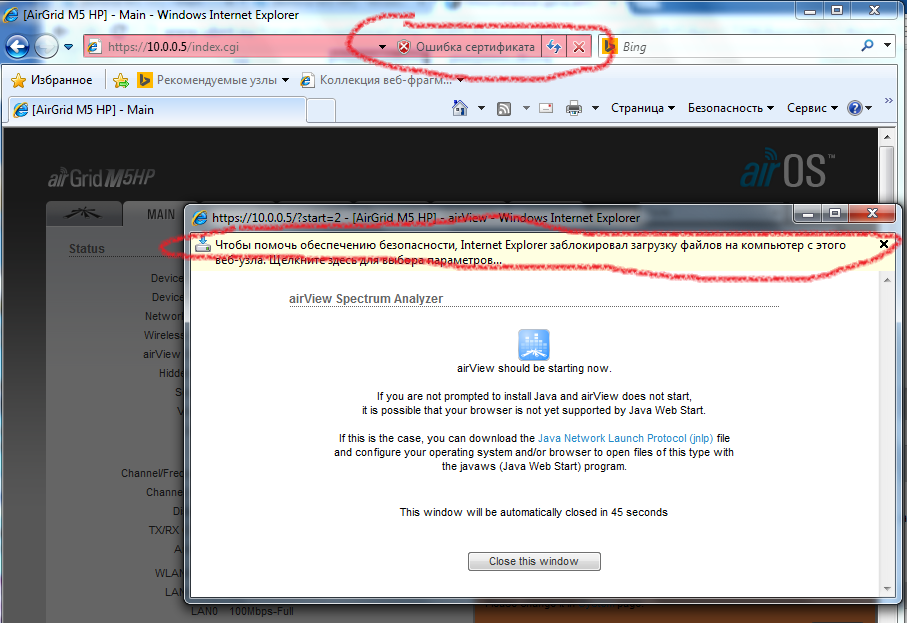Go to home page via house icon

(x=460, y=108)
